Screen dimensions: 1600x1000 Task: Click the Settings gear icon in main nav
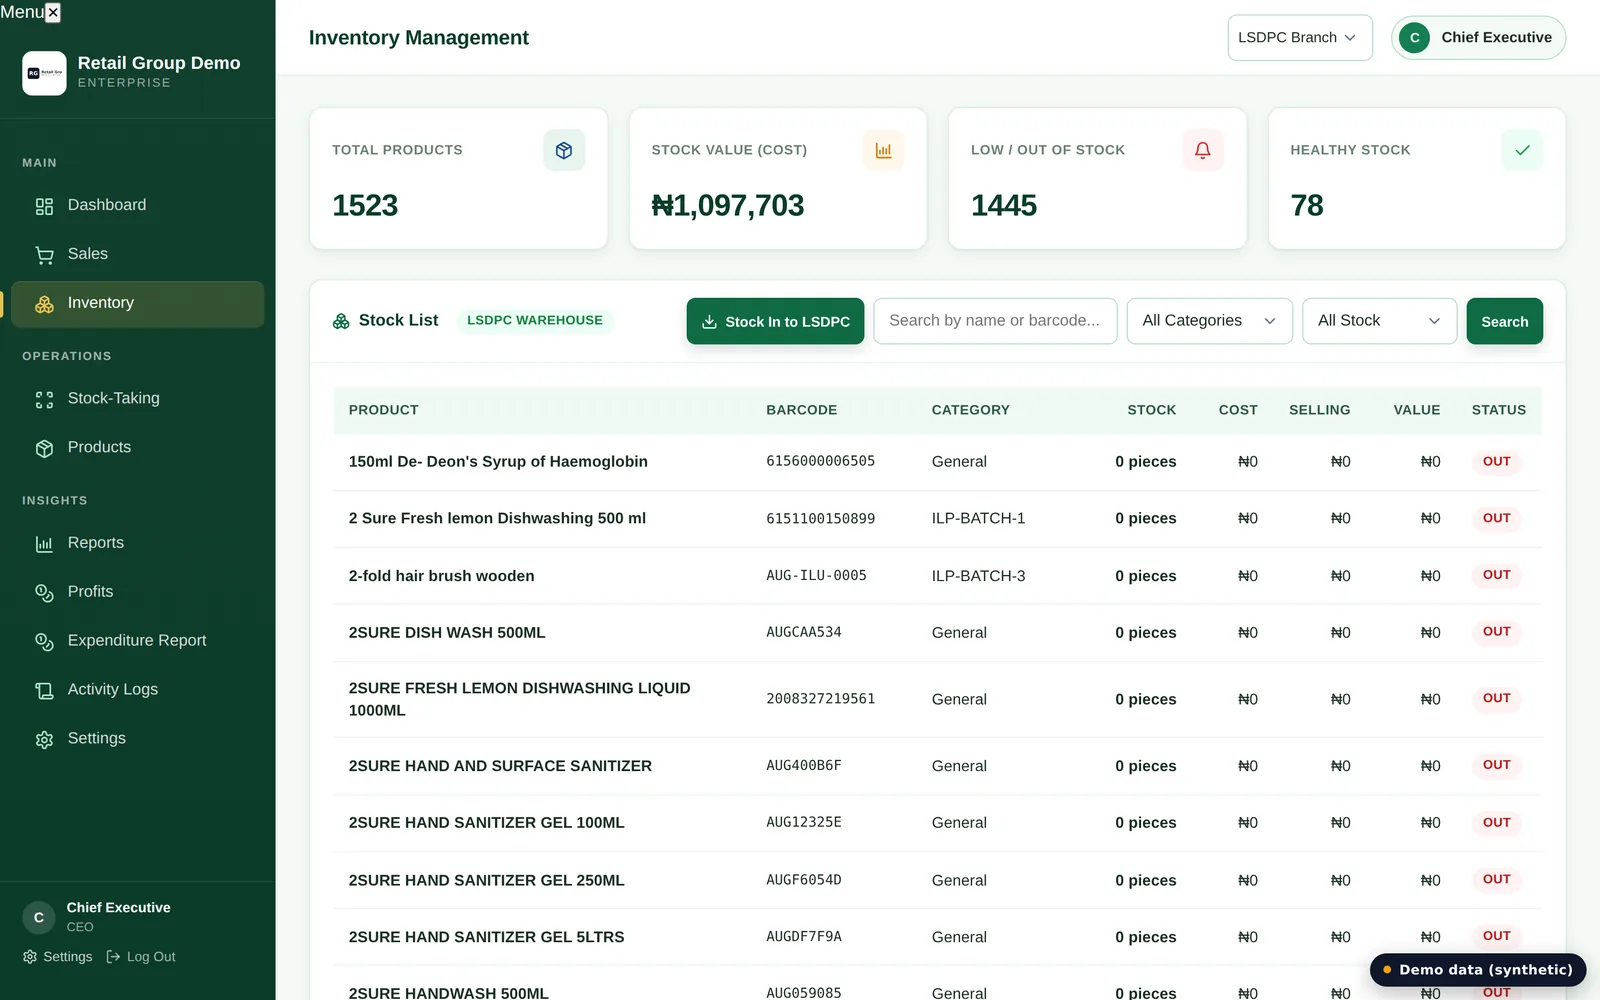coord(44,740)
